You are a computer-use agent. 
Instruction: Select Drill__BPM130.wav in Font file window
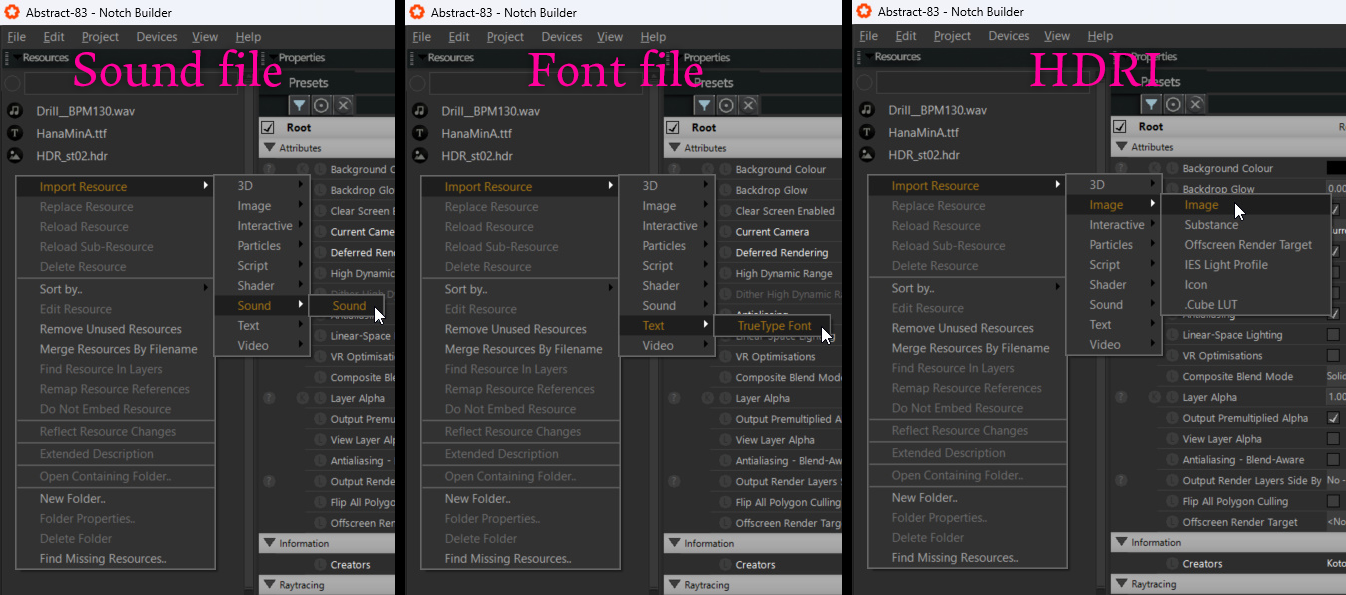coord(491,111)
